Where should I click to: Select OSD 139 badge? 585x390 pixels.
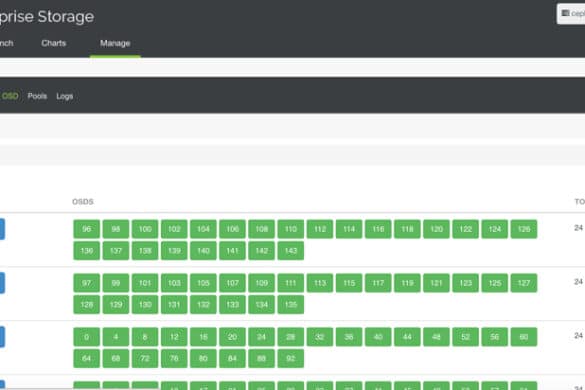[x=174, y=251]
